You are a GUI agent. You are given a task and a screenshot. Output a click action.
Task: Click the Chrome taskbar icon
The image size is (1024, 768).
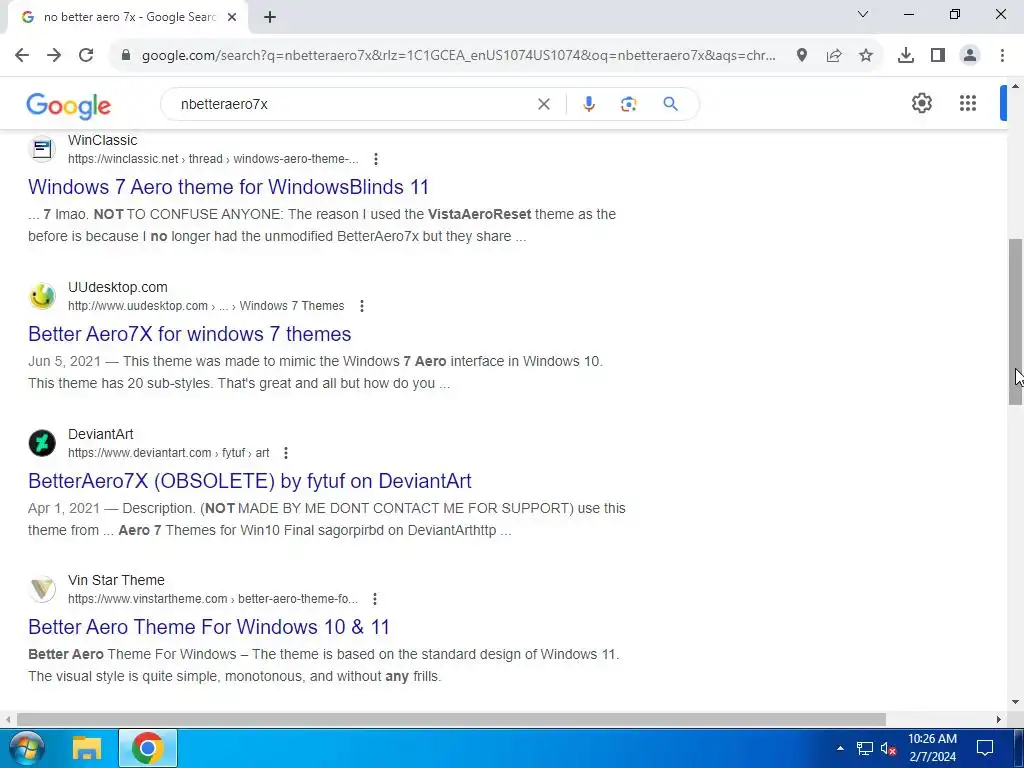[x=148, y=748]
